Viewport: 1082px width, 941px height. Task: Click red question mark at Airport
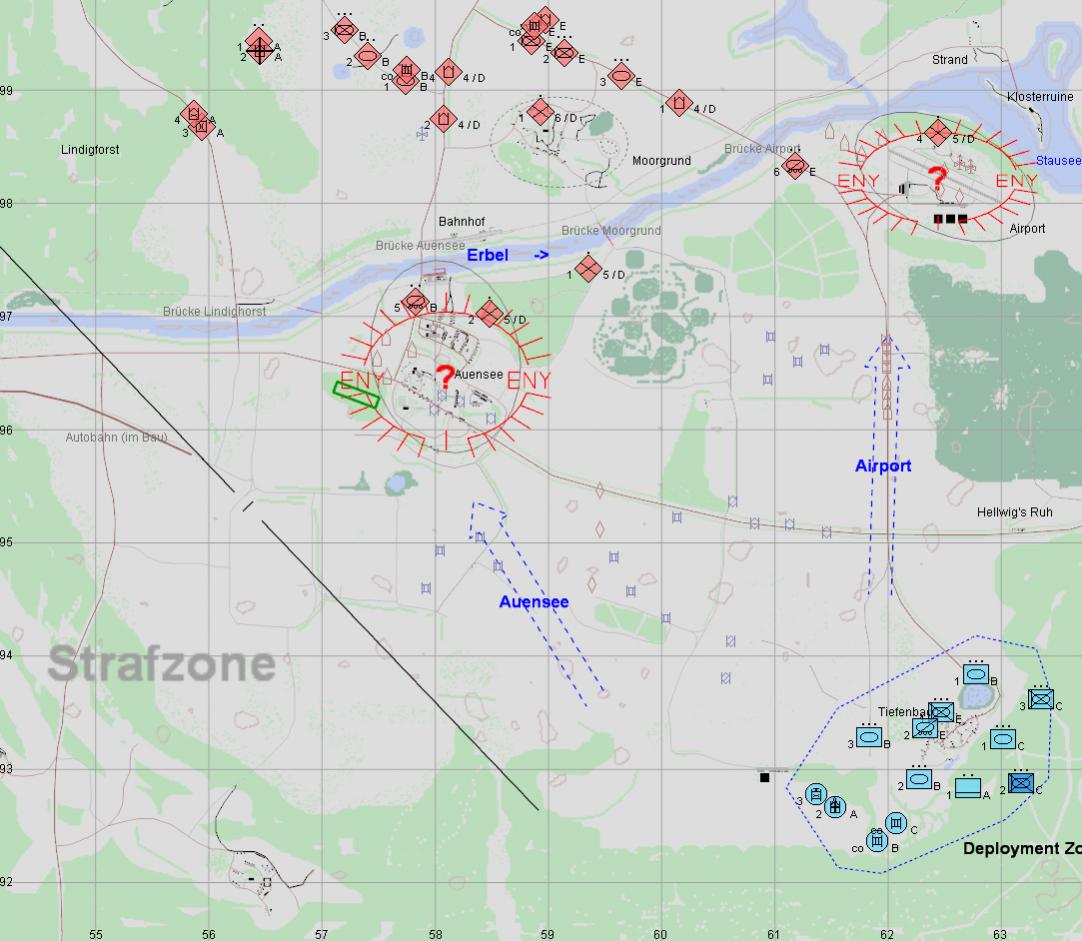click(x=937, y=180)
